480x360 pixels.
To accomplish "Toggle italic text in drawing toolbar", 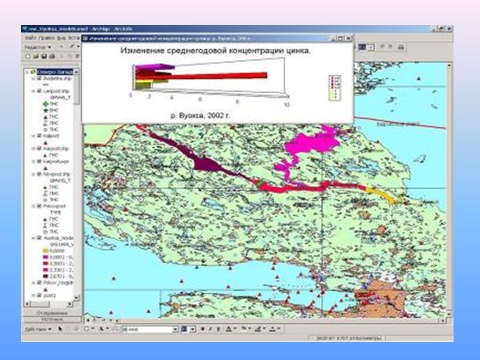I will click(210, 329).
